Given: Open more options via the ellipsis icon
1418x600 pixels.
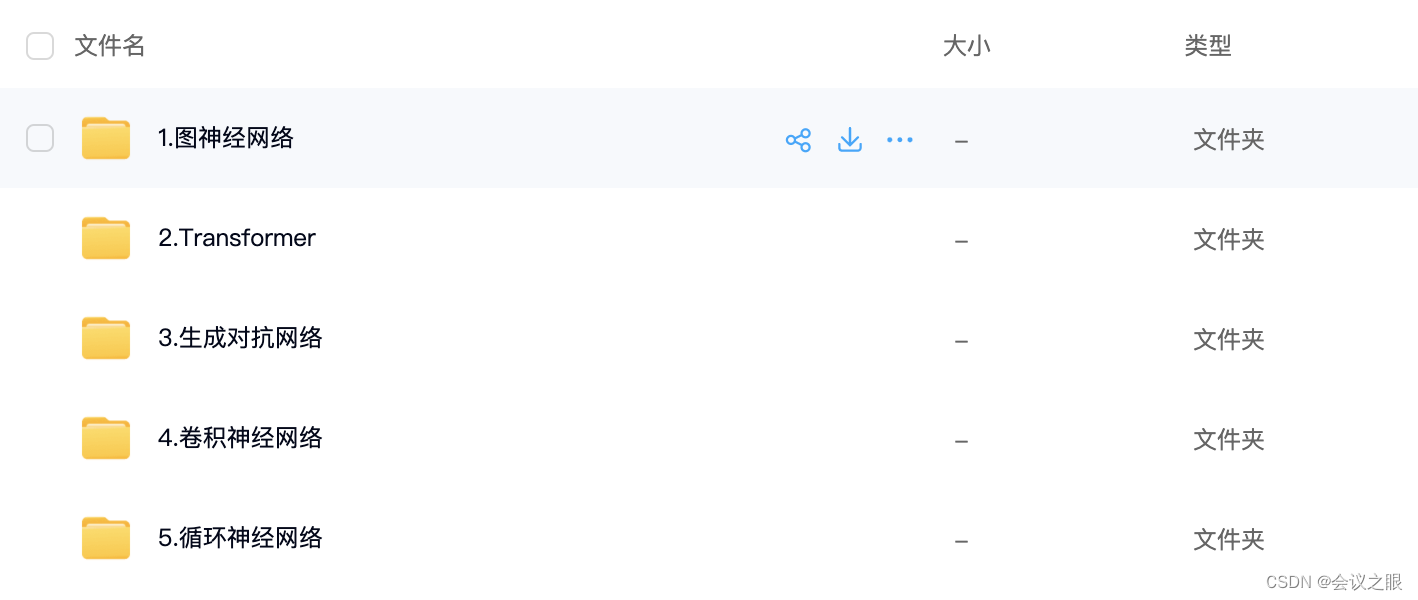Looking at the screenshot, I should [899, 139].
